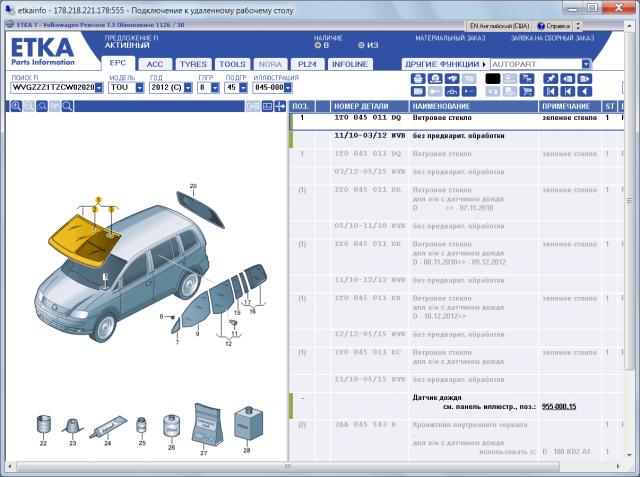
Task: Select the ИЗ availability radio button
Action: click(361, 45)
